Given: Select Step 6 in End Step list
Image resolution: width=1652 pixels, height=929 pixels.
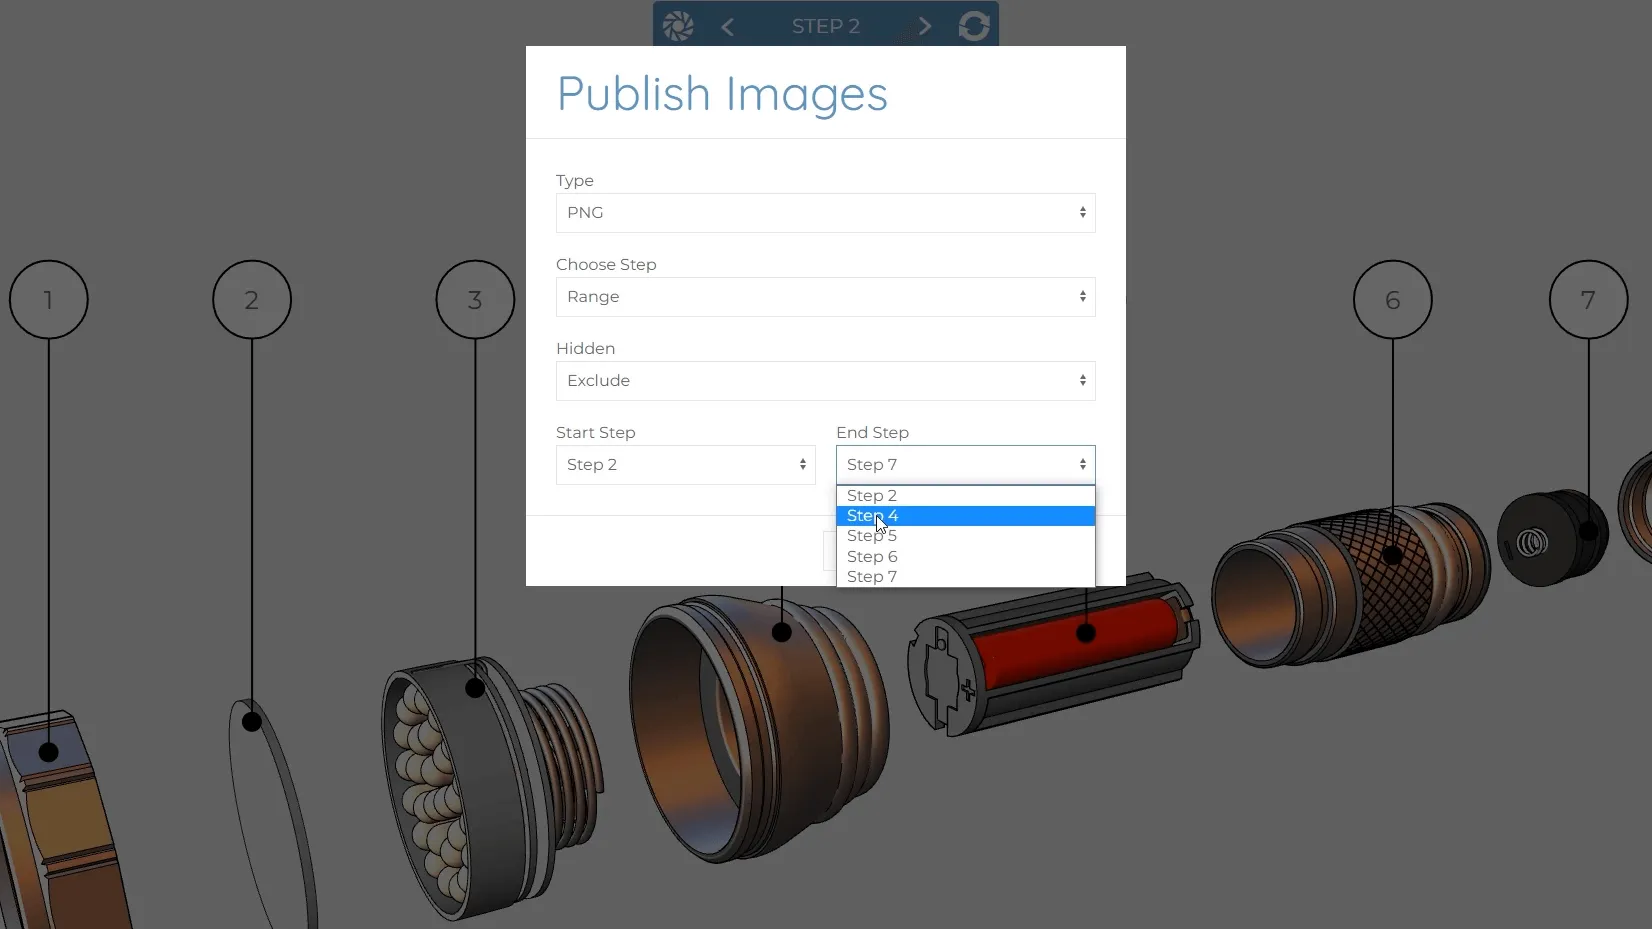Looking at the screenshot, I should pos(966,557).
